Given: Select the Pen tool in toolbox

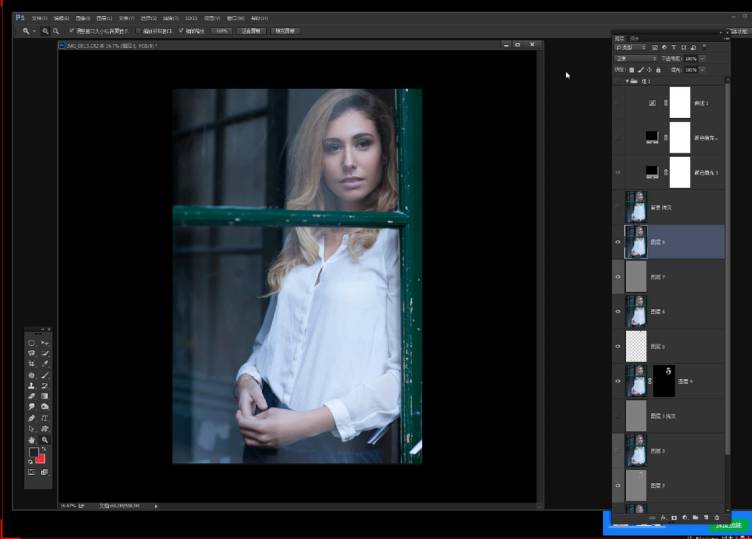Looking at the screenshot, I should tap(31, 418).
